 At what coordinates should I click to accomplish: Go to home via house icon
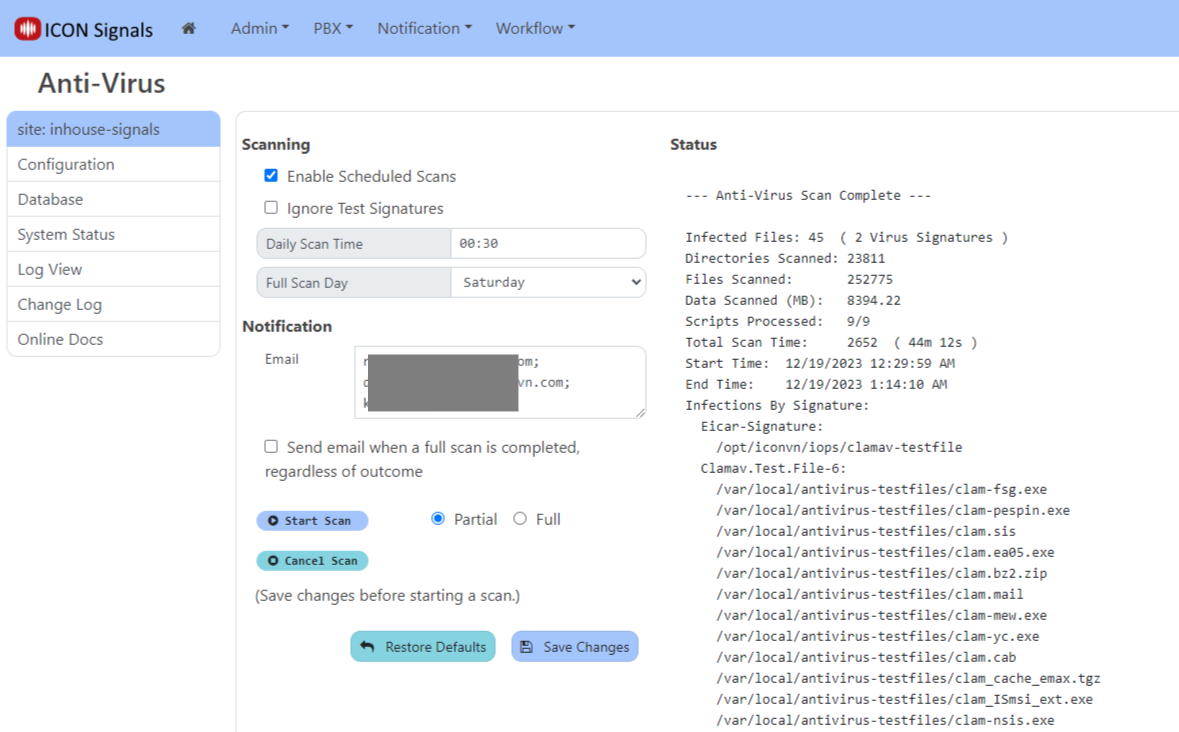pos(188,29)
